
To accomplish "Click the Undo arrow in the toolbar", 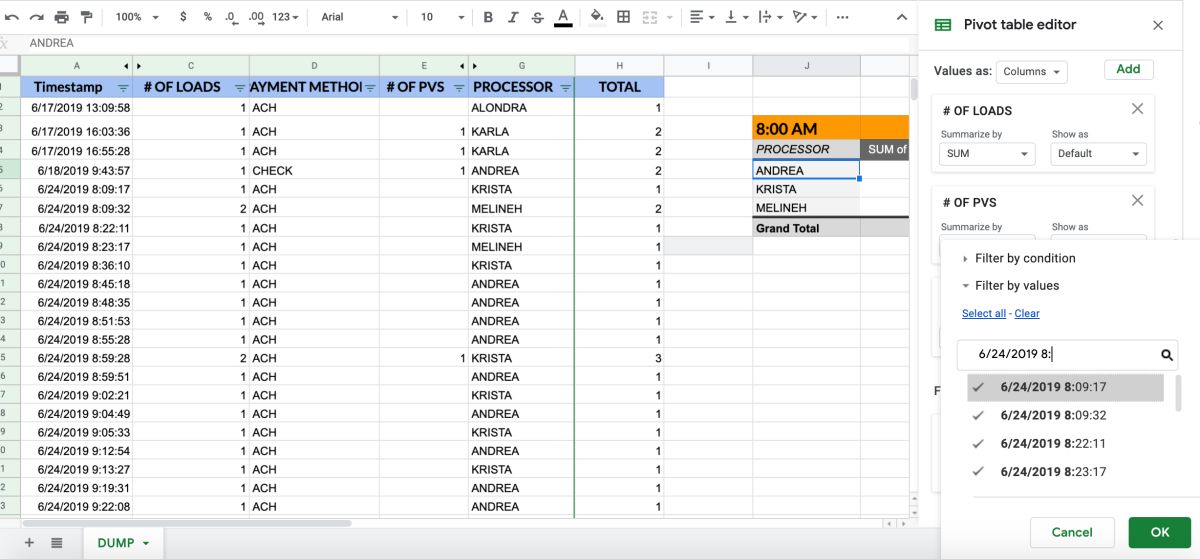I will (x=13, y=17).
